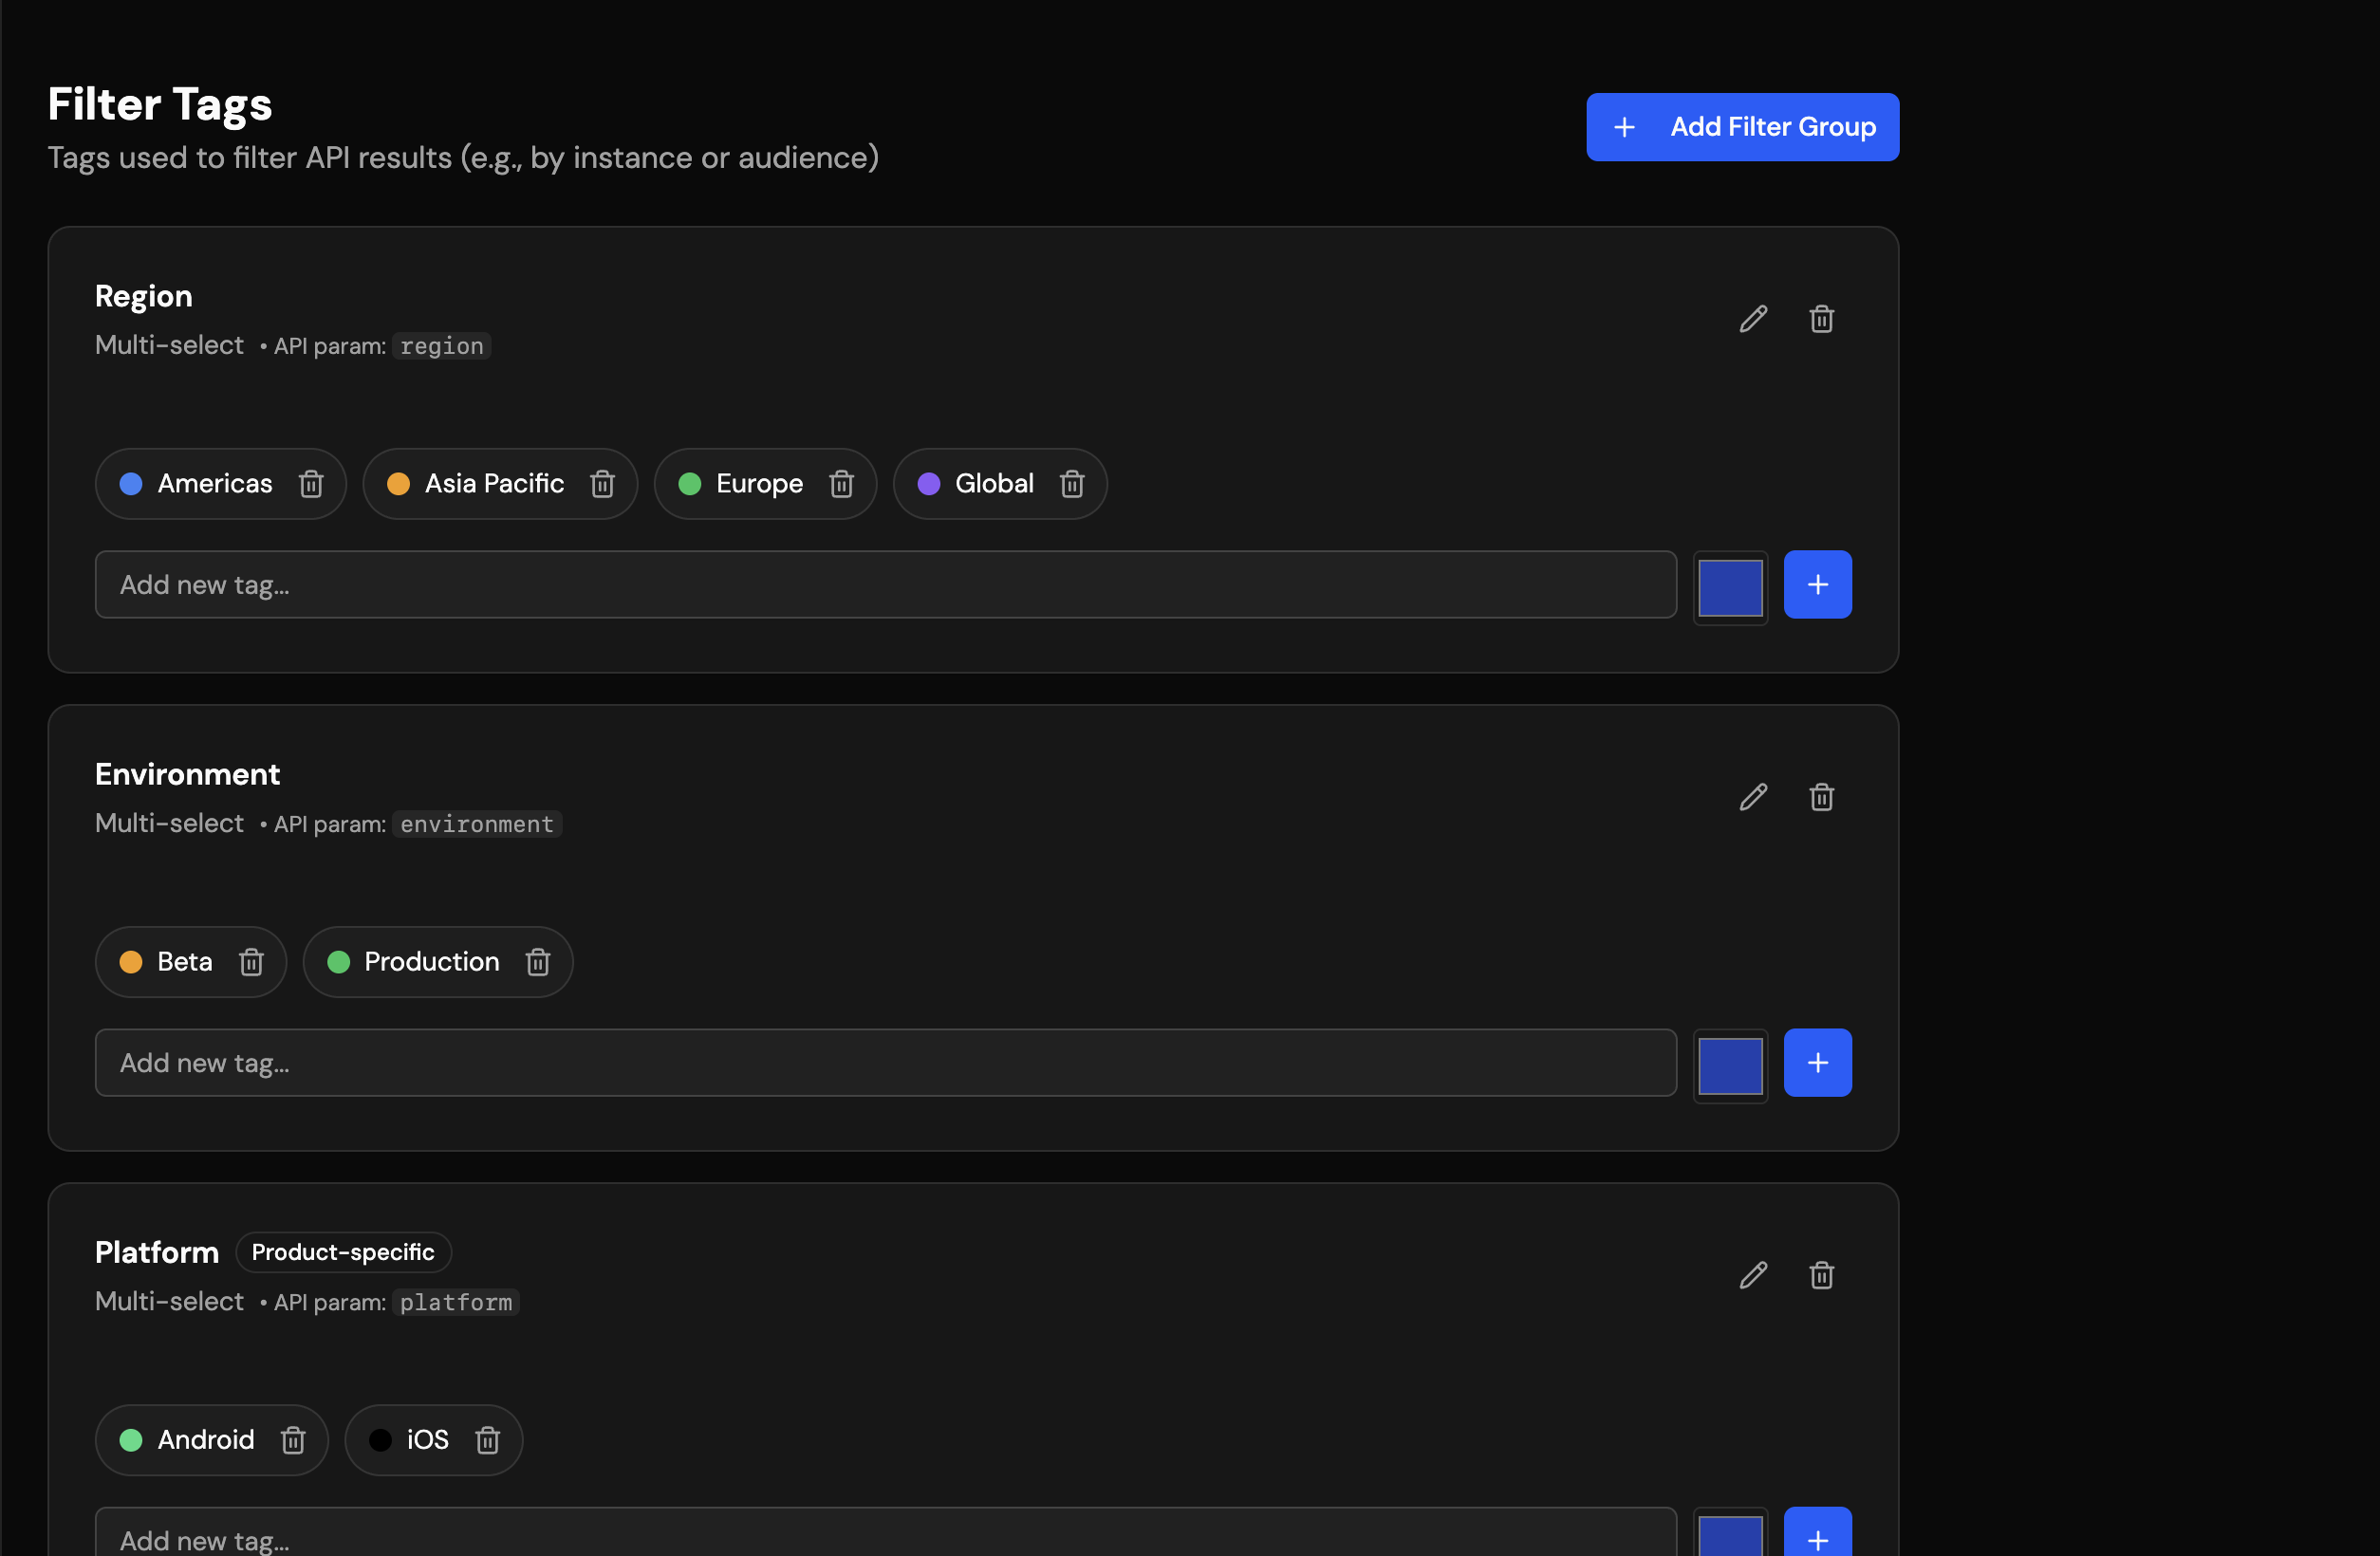The height and width of the screenshot is (1556, 2380).
Task: Delete the Global tag
Action: [x=1071, y=484]
